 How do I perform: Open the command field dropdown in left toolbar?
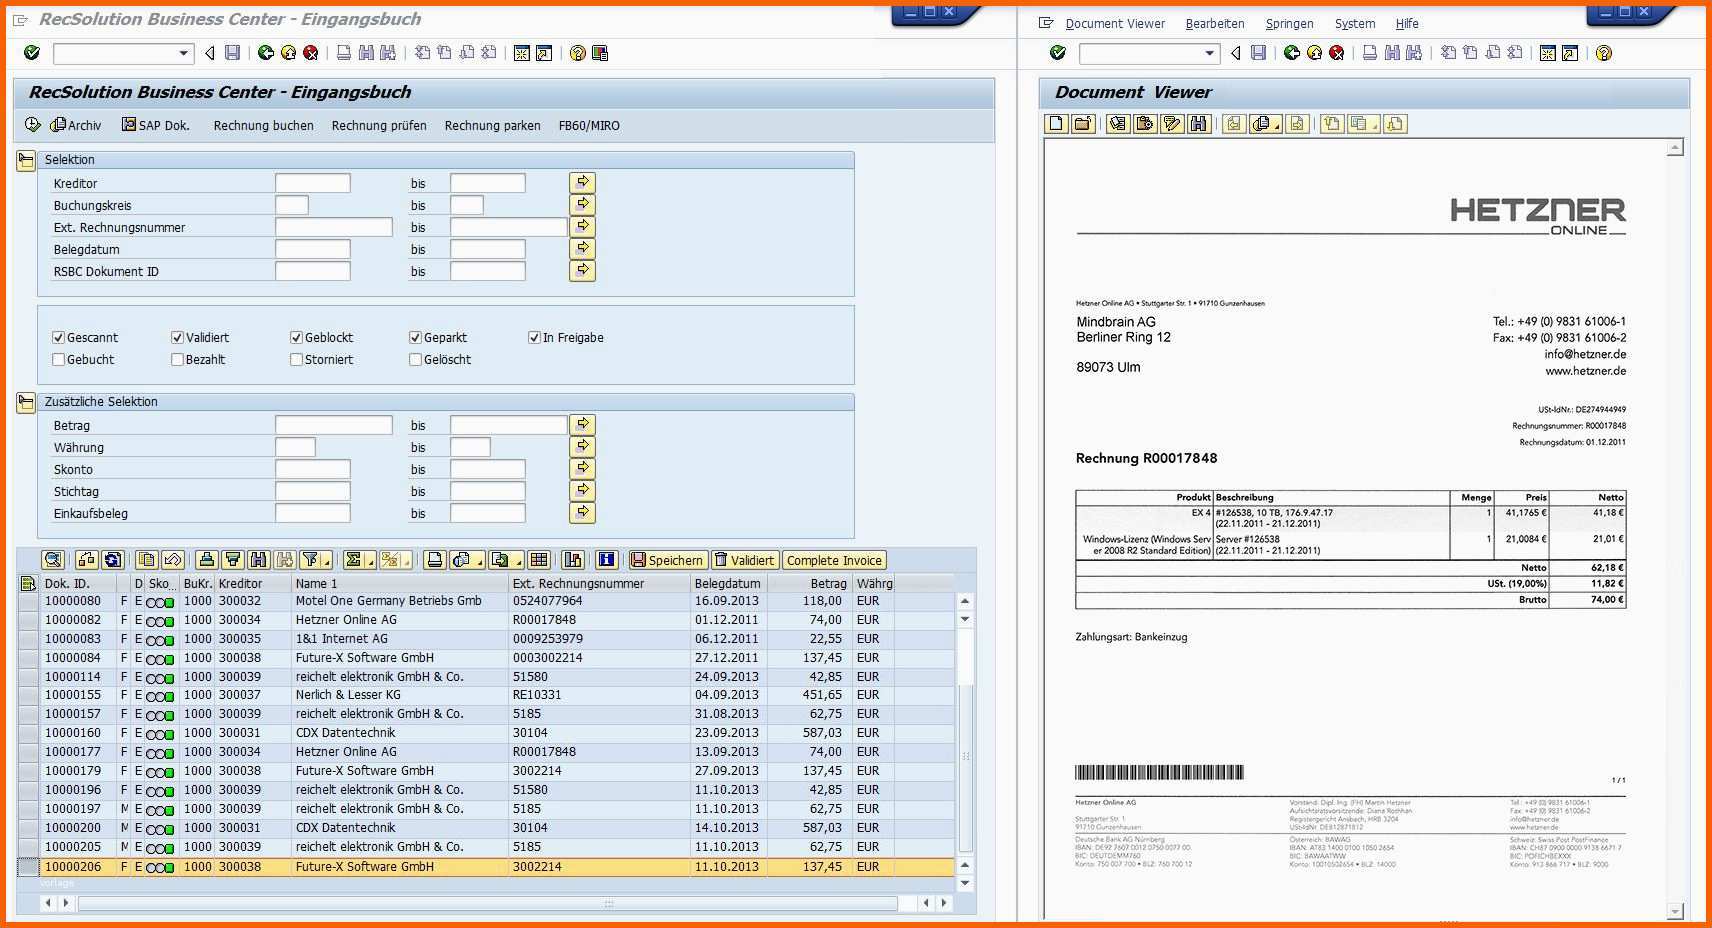(184, 53)
